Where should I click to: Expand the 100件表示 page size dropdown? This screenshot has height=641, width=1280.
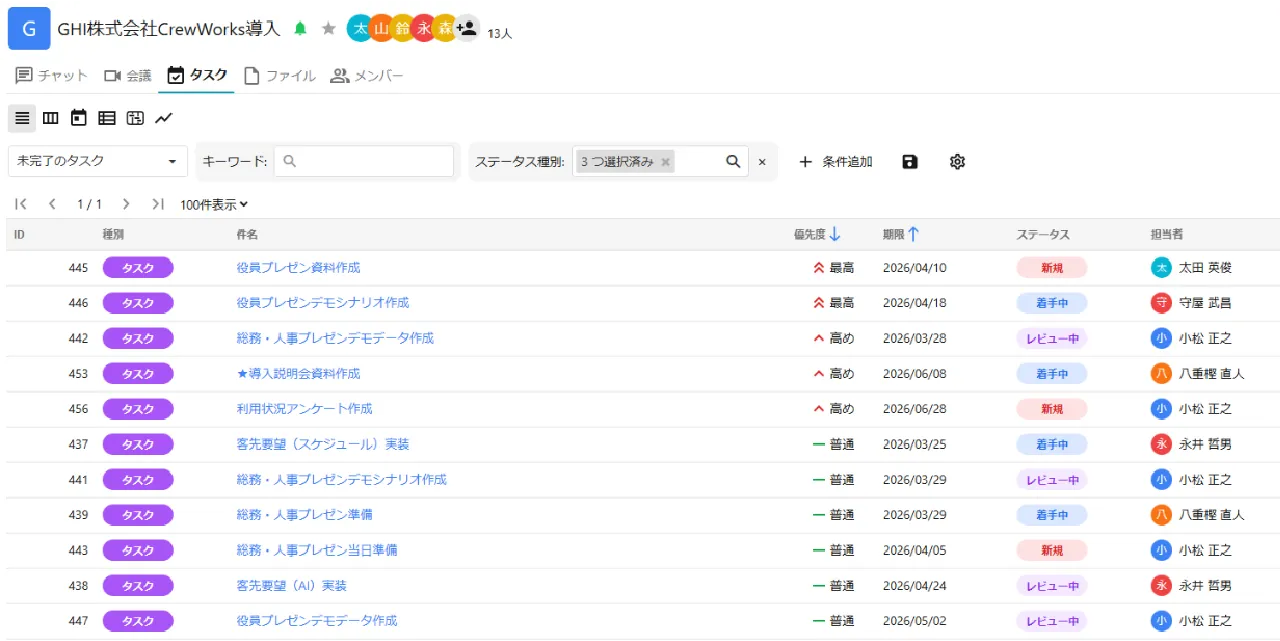(x=214, y=204)
